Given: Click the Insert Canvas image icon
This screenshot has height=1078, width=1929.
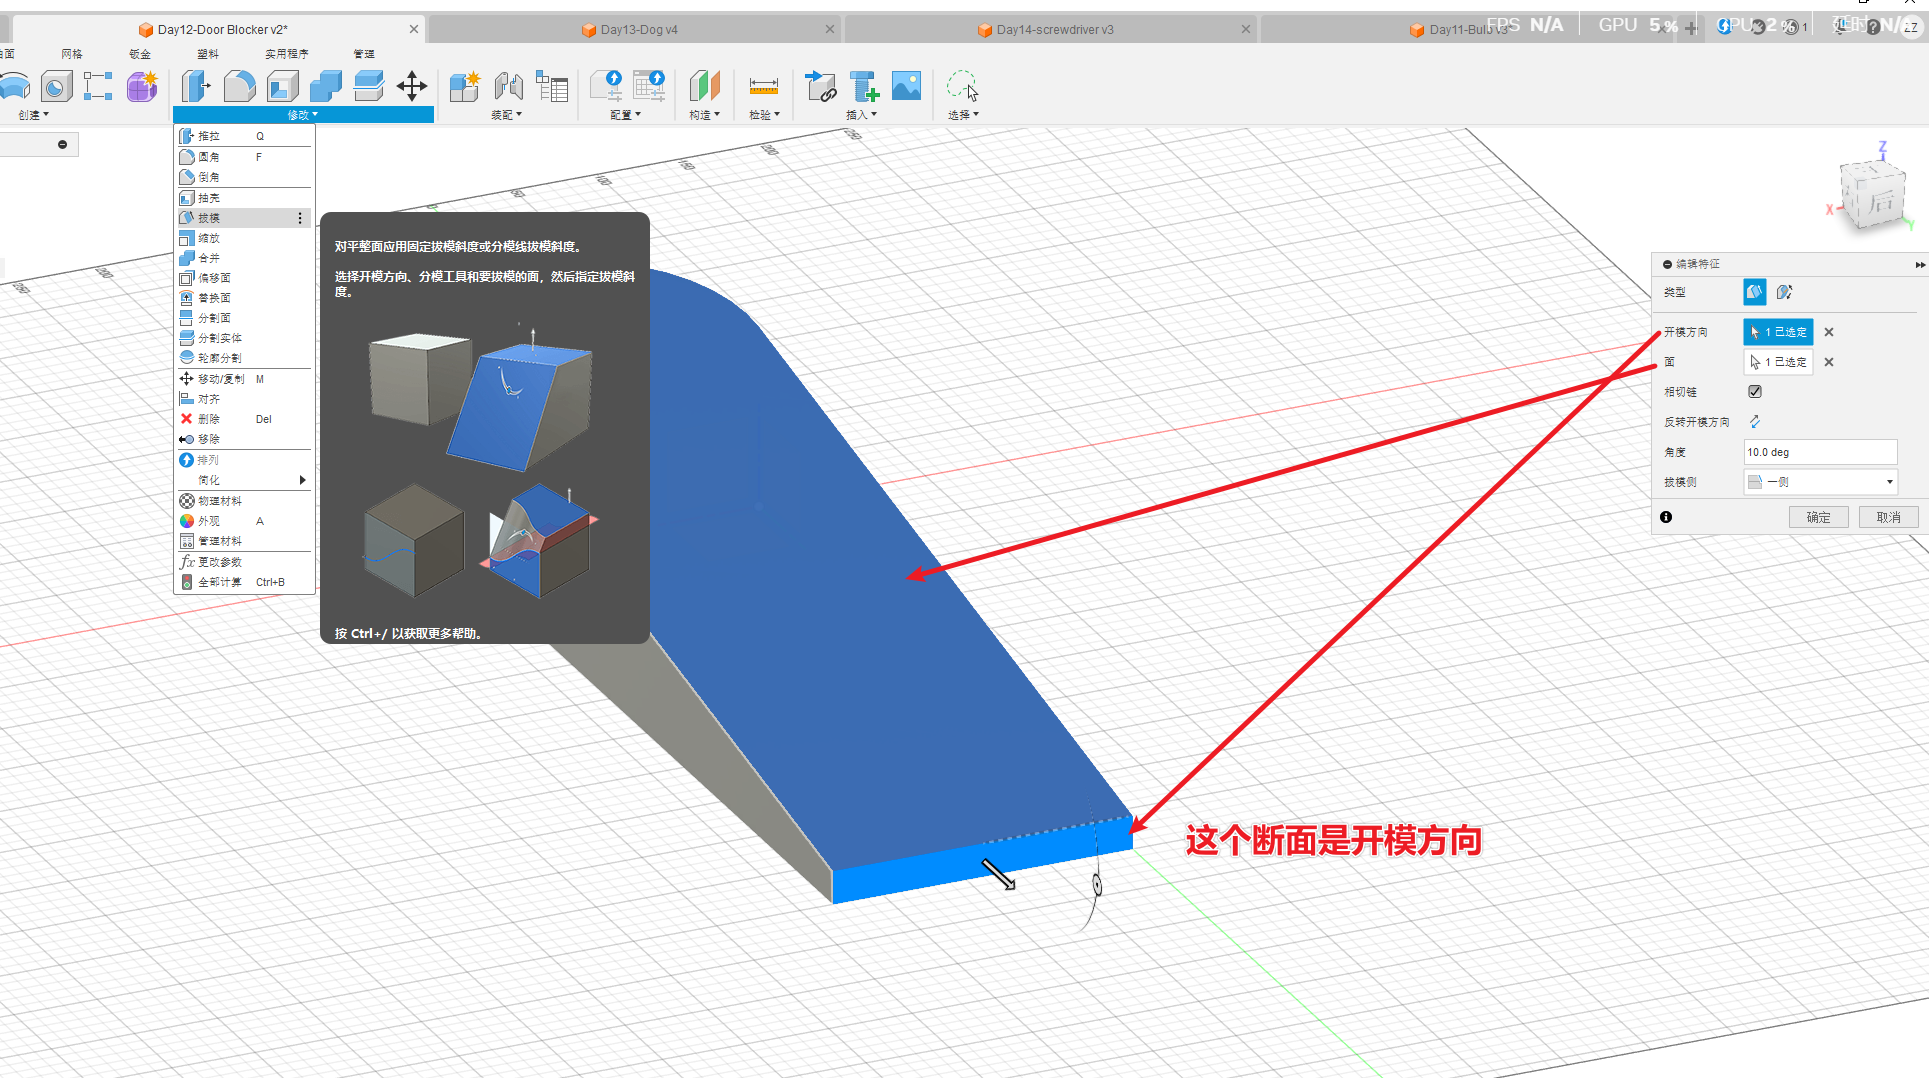Looking at the screenshot, I should 906,87.
